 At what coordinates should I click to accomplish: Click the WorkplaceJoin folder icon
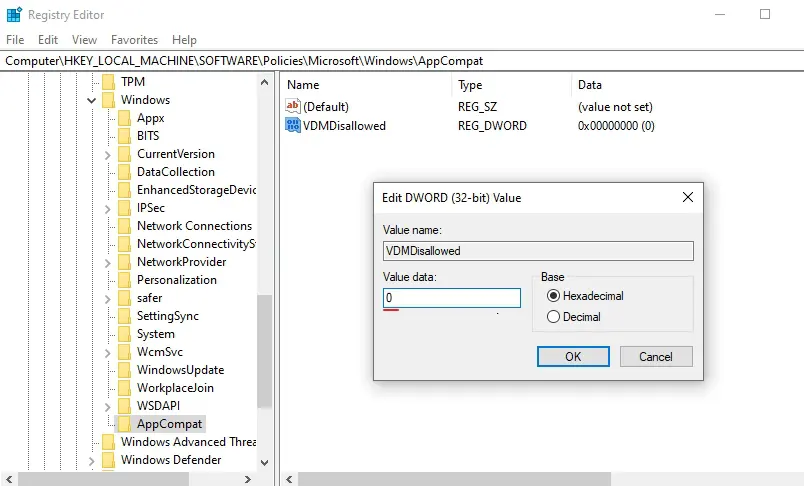pyautogui.click(x=124, y=388)
